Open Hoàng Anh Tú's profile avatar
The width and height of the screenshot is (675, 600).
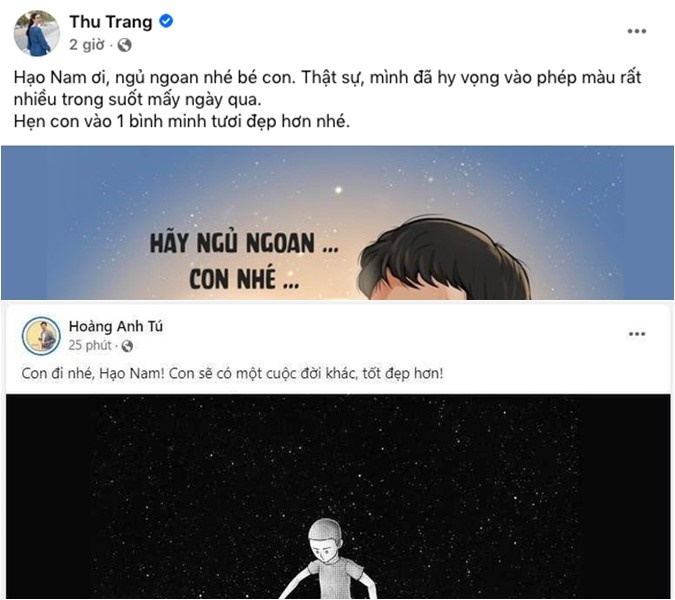pyautogui.click(x=41, y=336)
